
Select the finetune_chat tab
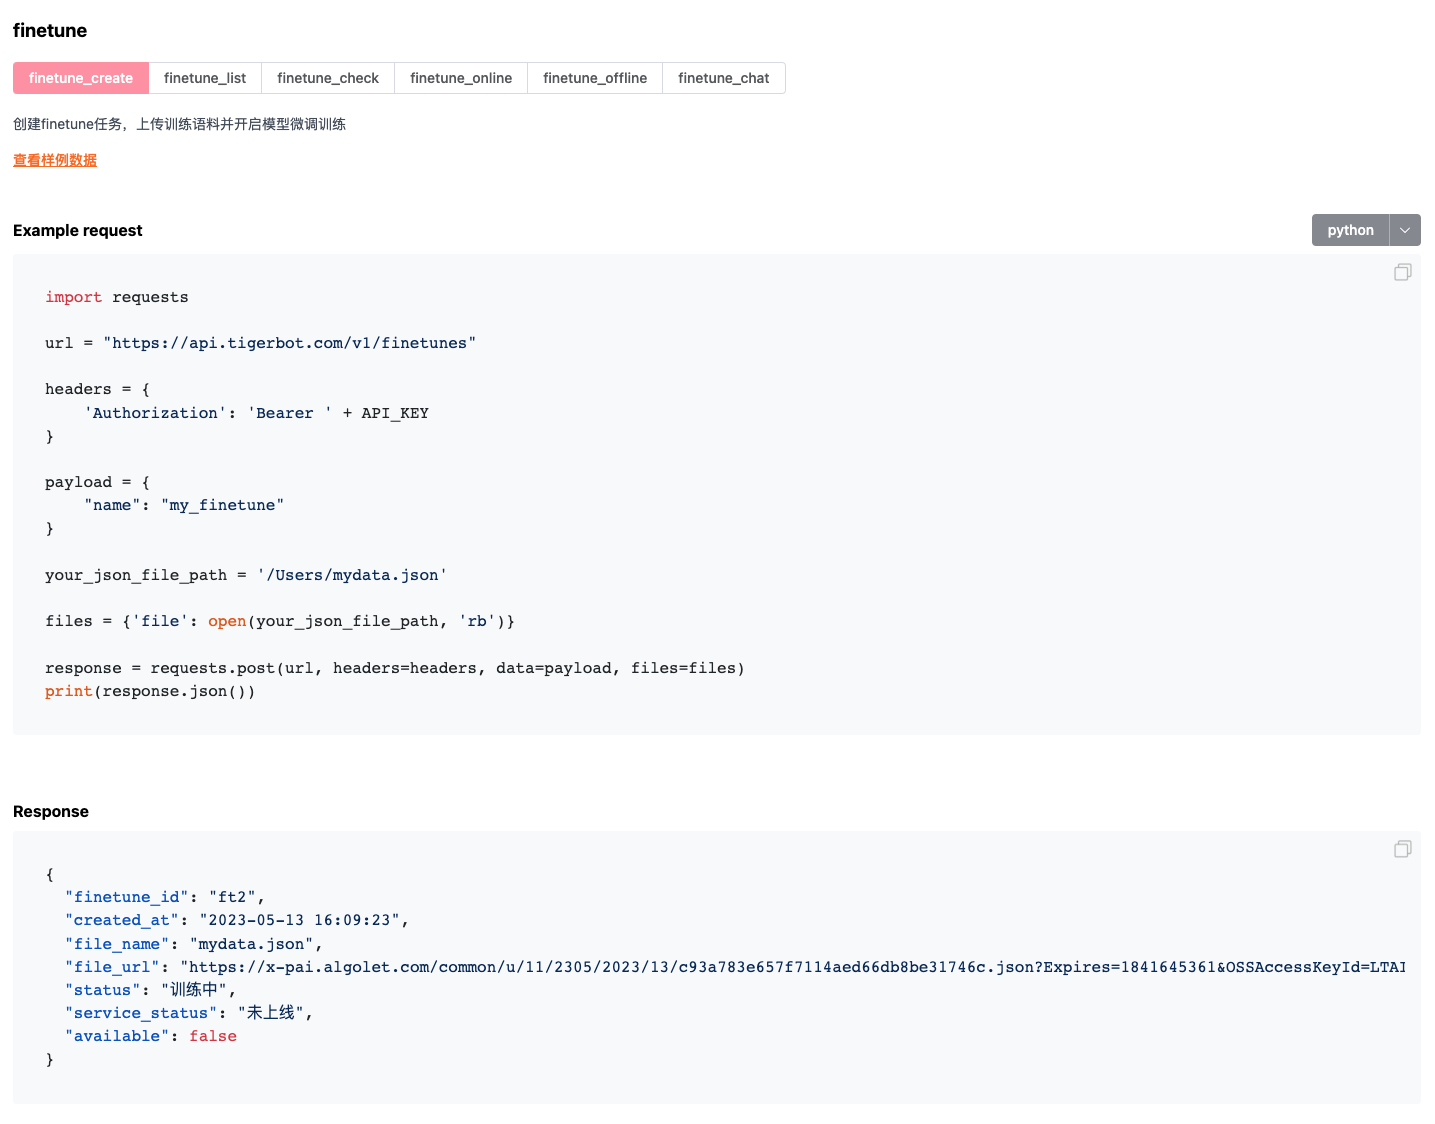(723, 77)
